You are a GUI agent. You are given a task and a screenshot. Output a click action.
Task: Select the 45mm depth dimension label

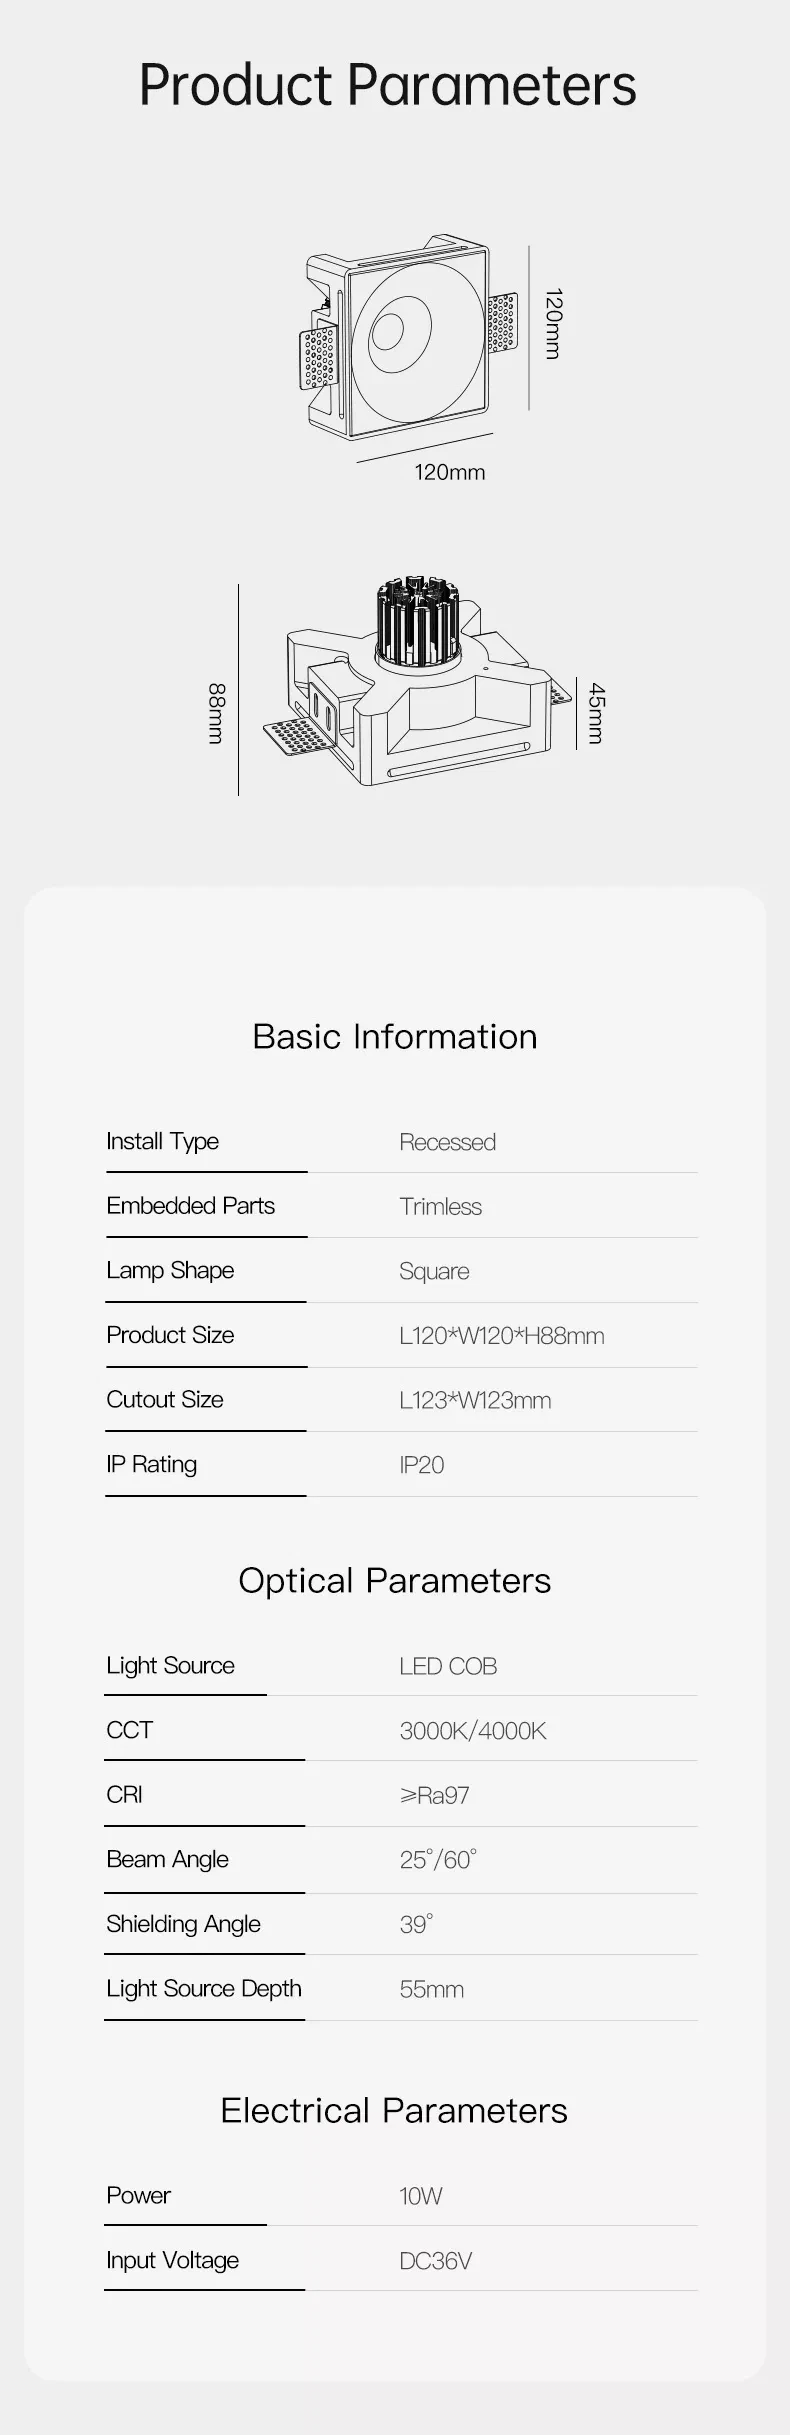pos(596,713)
